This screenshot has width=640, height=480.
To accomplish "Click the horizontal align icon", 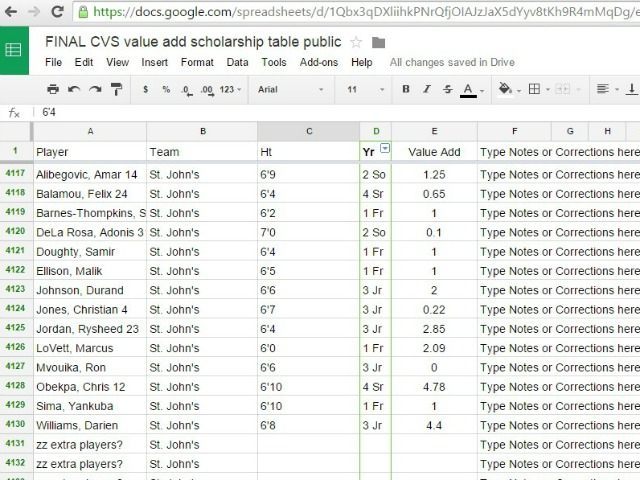I will (x=602, y=89).
